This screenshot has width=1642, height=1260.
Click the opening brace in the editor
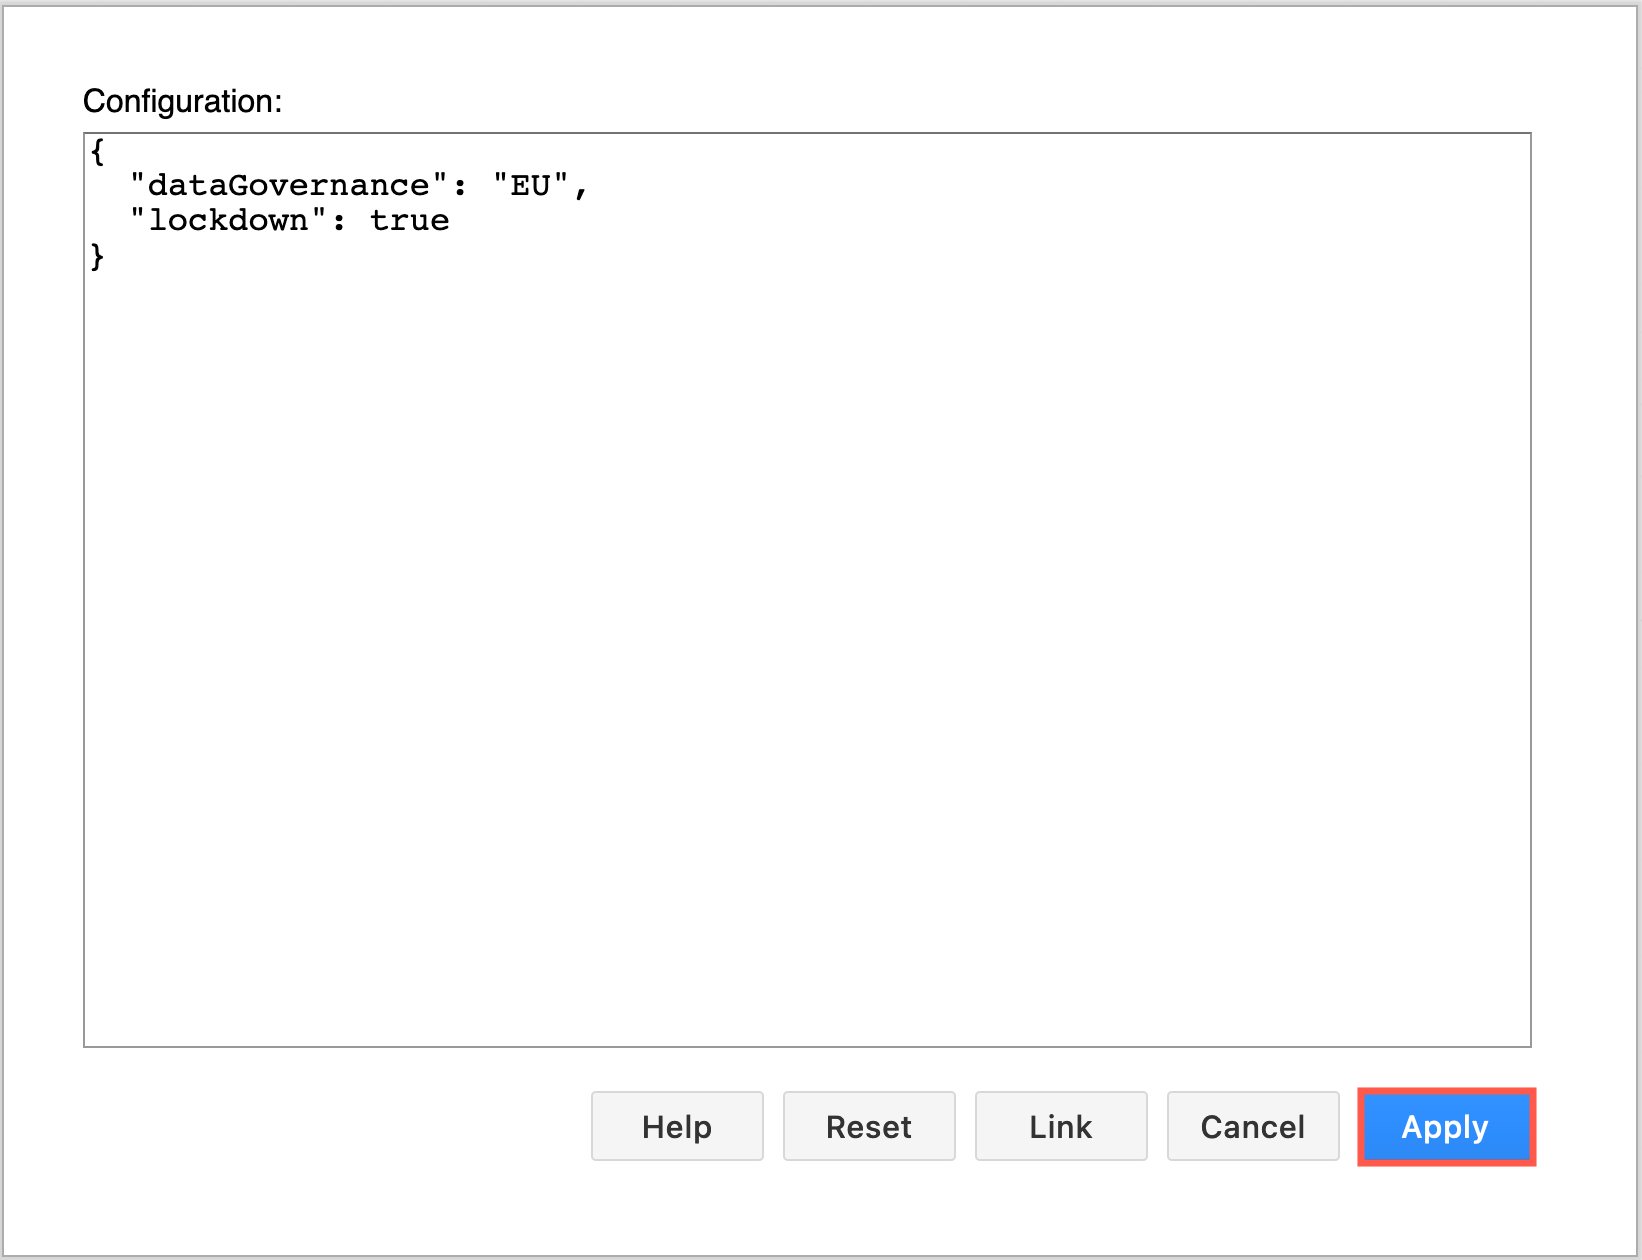97,150
